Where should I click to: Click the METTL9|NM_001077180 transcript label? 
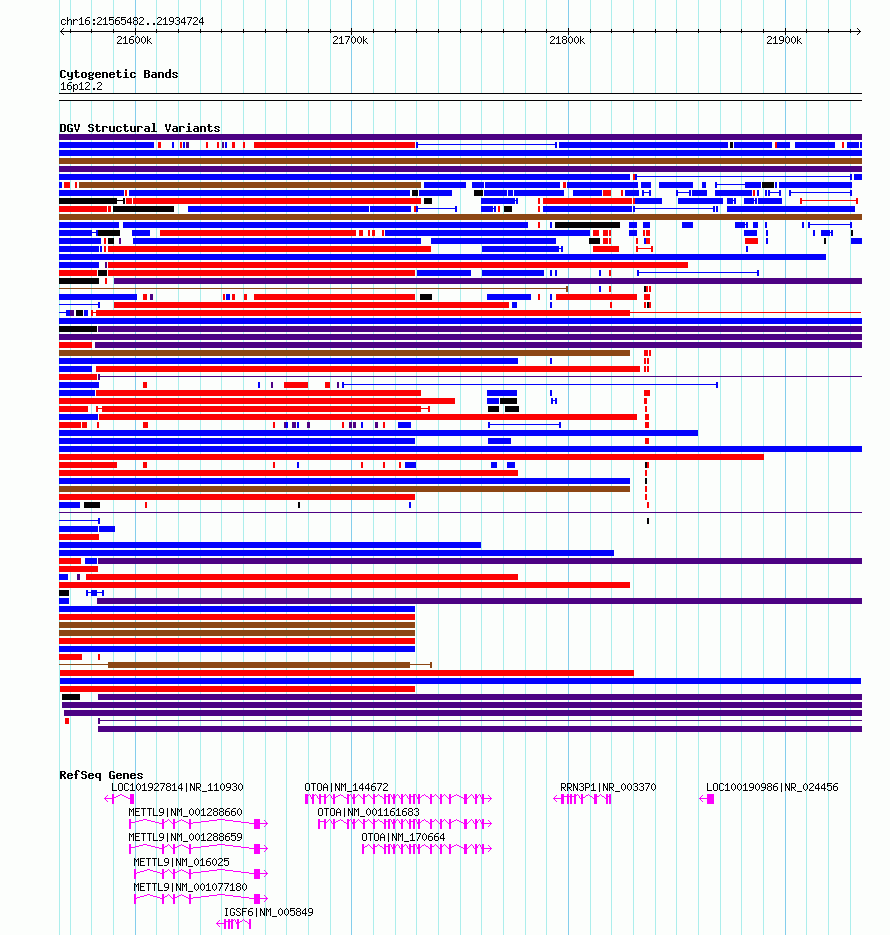pos(190,887)
